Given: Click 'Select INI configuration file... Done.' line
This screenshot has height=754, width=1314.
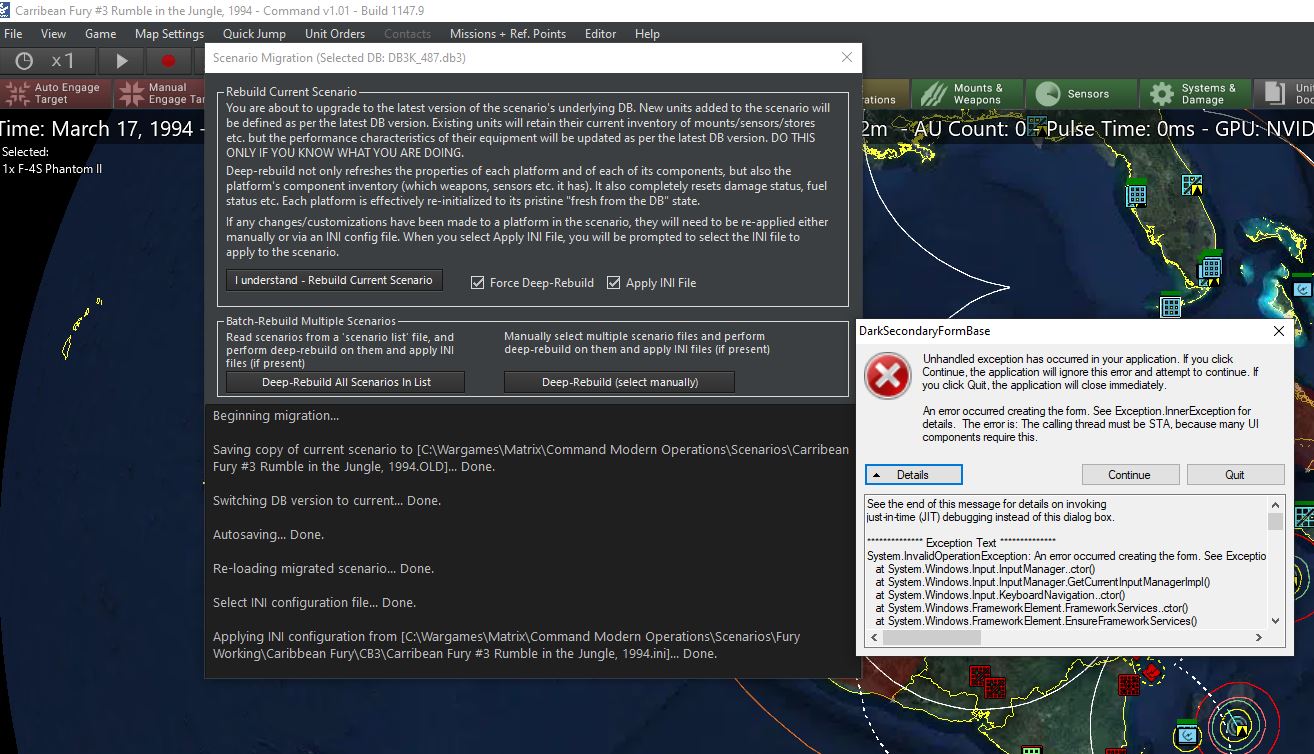Looking at the screenshot, I should [314, 602].
